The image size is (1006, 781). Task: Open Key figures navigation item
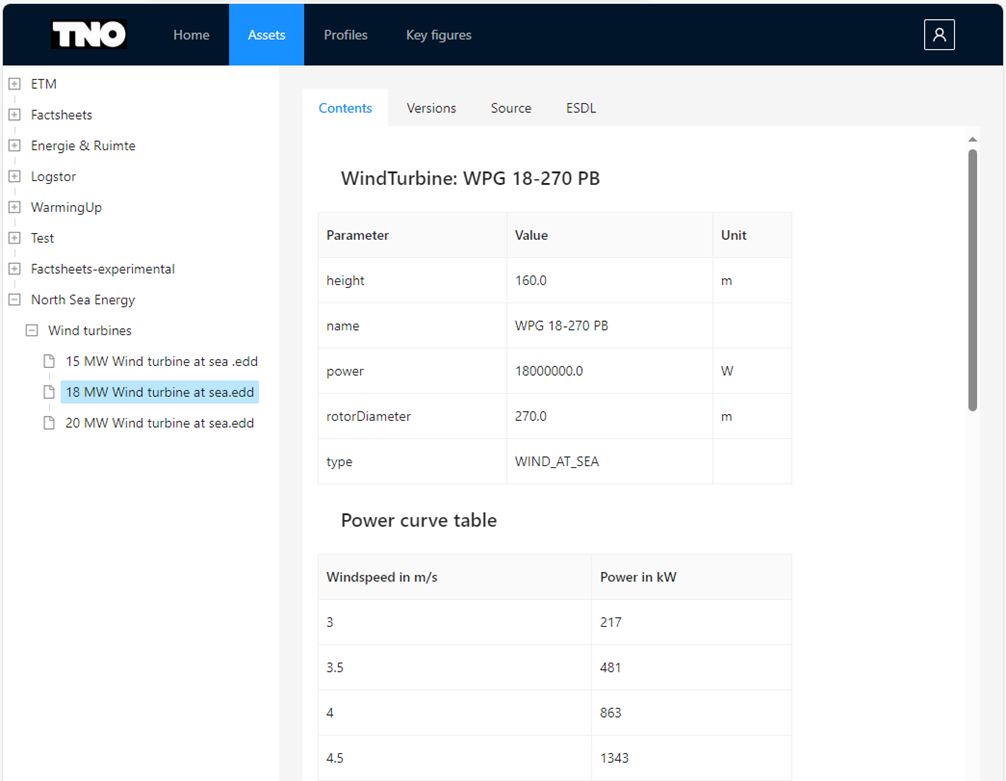pos(438,35)
